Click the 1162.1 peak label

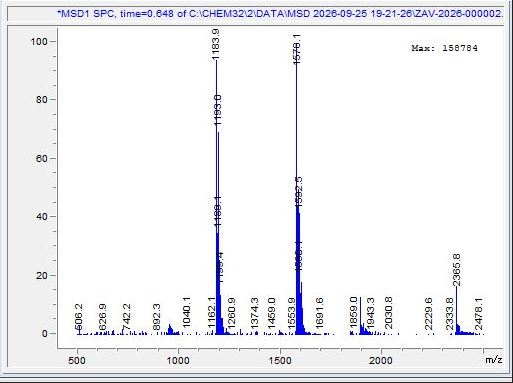coord(211,313)
